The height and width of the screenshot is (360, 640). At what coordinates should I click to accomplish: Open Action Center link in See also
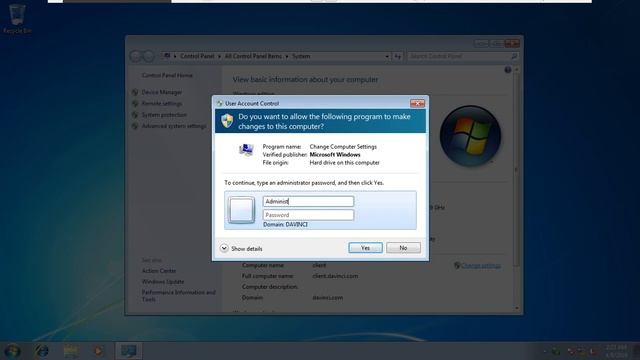[159, 271]
